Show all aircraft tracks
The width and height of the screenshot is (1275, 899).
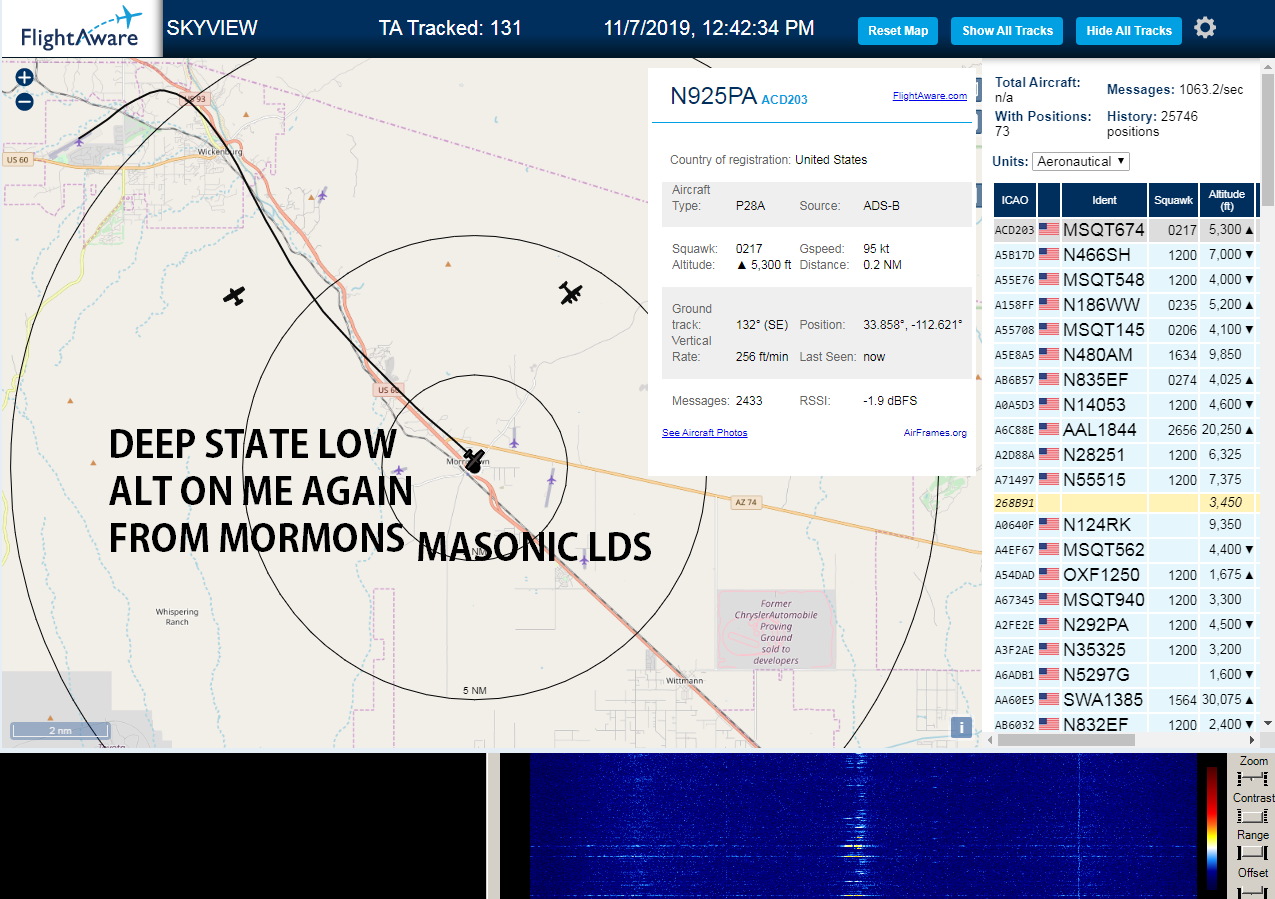(x=1007, y=31)
